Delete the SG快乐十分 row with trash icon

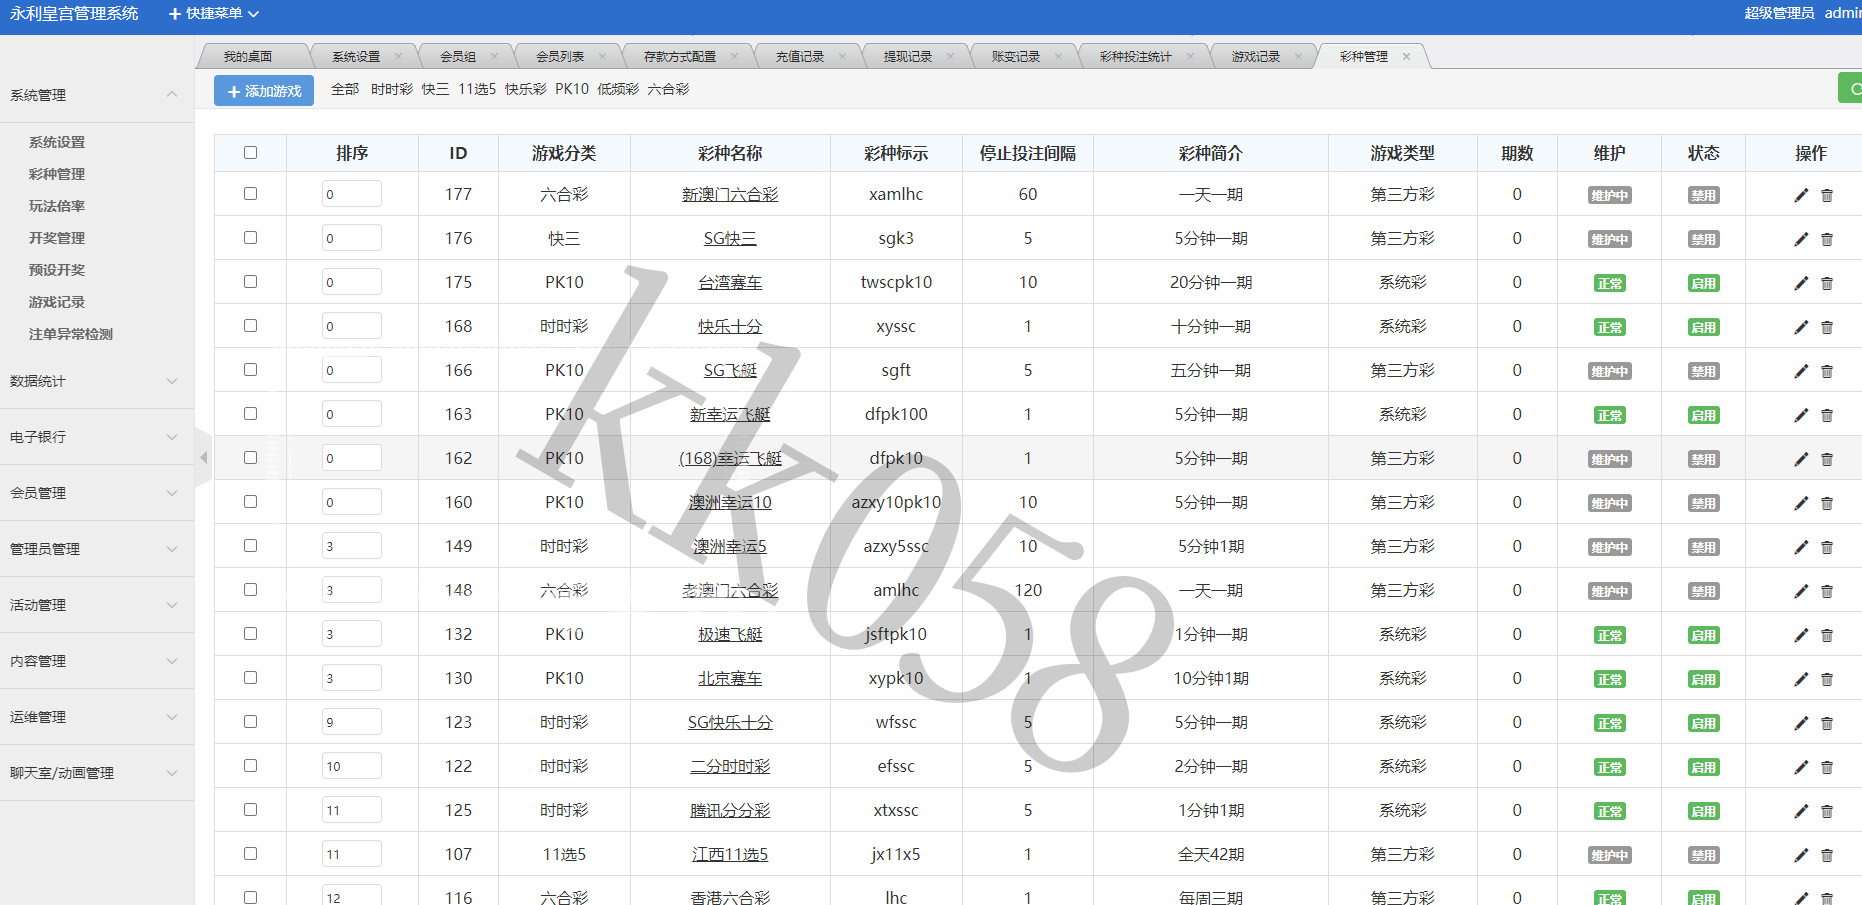[x=1827, y=723]
